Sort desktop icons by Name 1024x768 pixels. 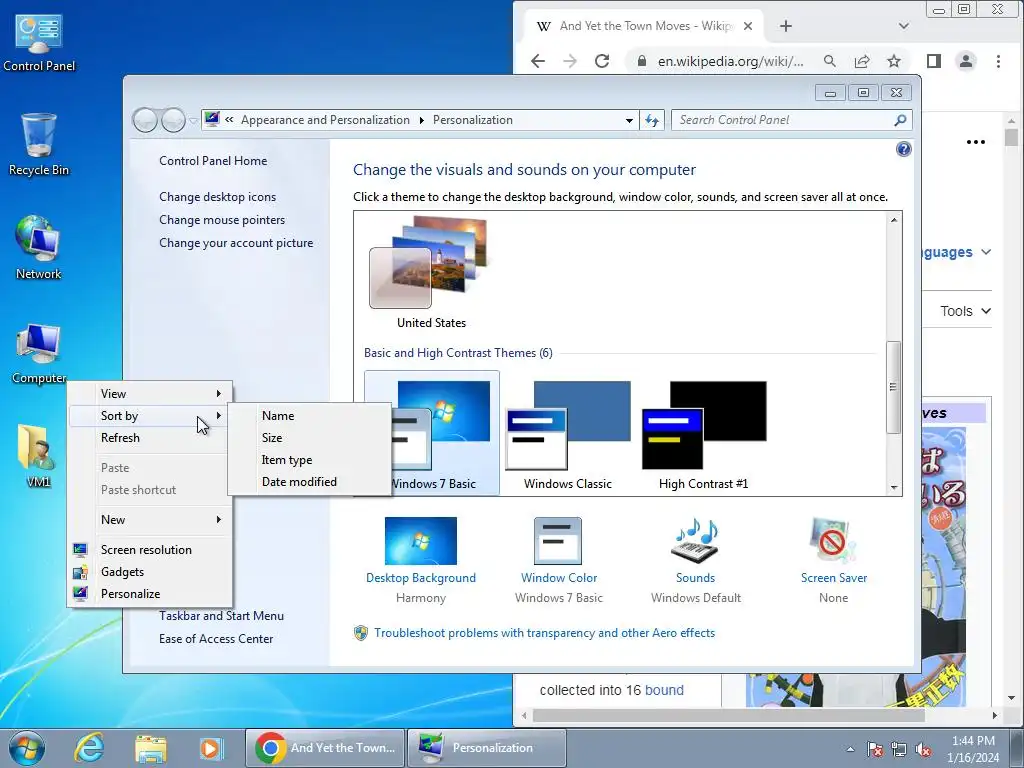tap(310, 415)
